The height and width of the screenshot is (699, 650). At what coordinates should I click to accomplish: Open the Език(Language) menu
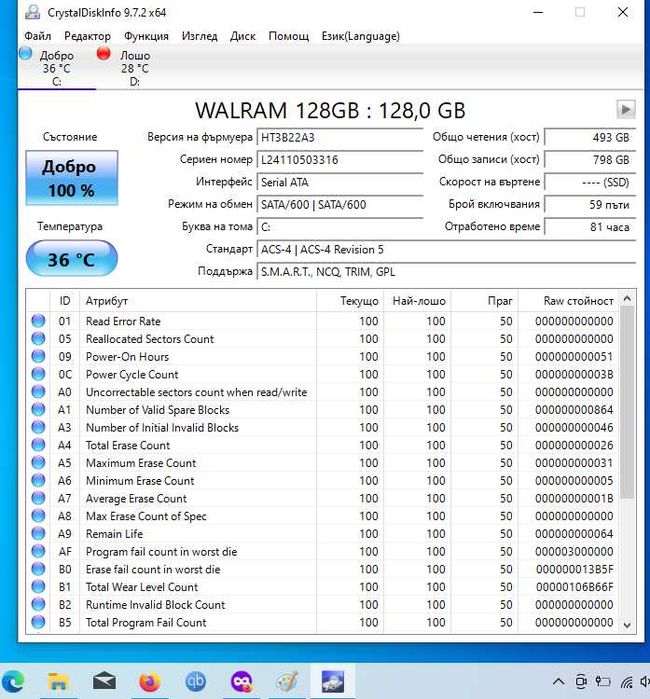(x=361, y=36)
